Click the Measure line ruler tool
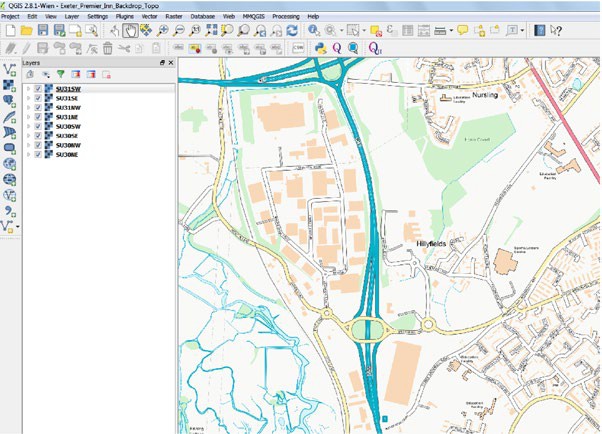 [x=440, y=31]
